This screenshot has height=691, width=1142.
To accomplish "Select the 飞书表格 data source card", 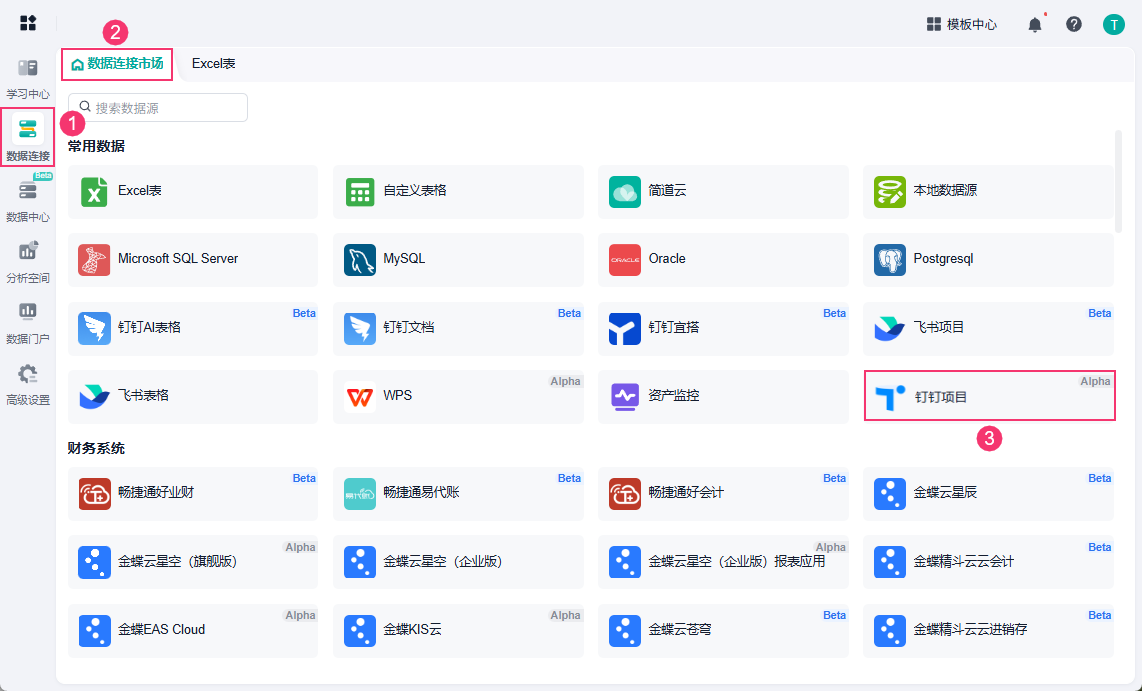I will 193,397.
